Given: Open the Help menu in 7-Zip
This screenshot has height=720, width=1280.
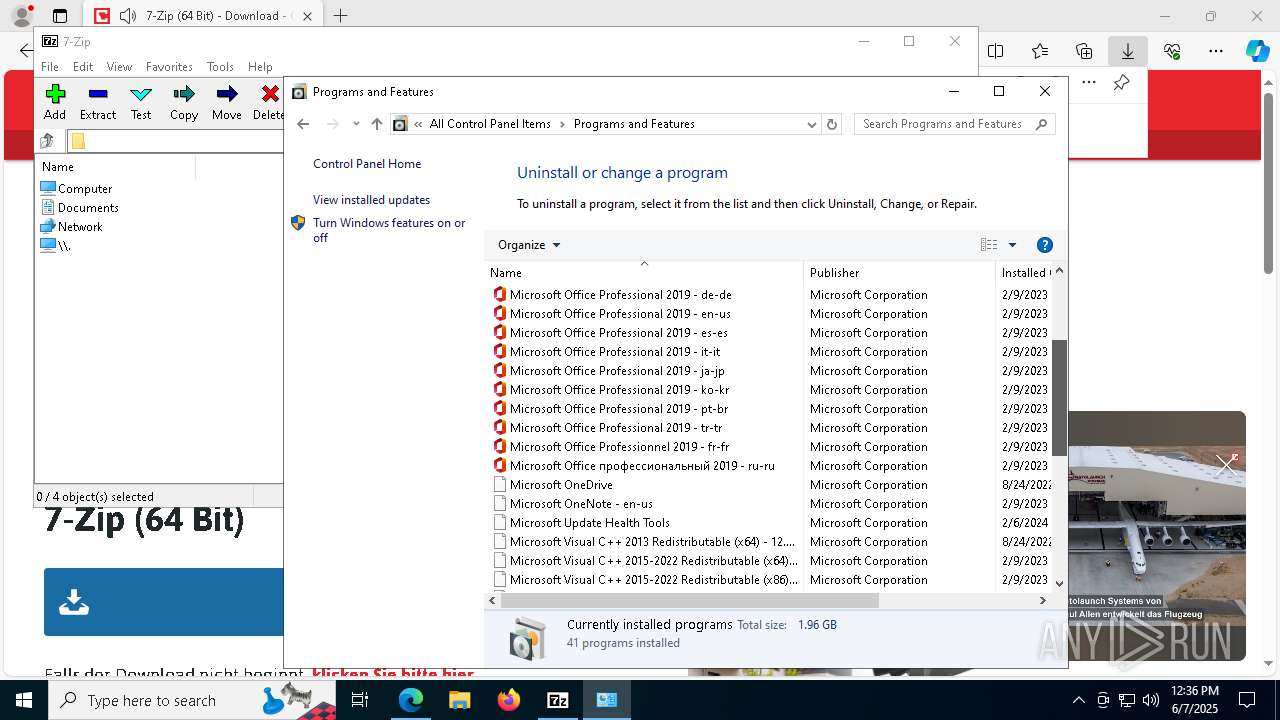Looking at the screenshot, I should (x=260, y=66).
